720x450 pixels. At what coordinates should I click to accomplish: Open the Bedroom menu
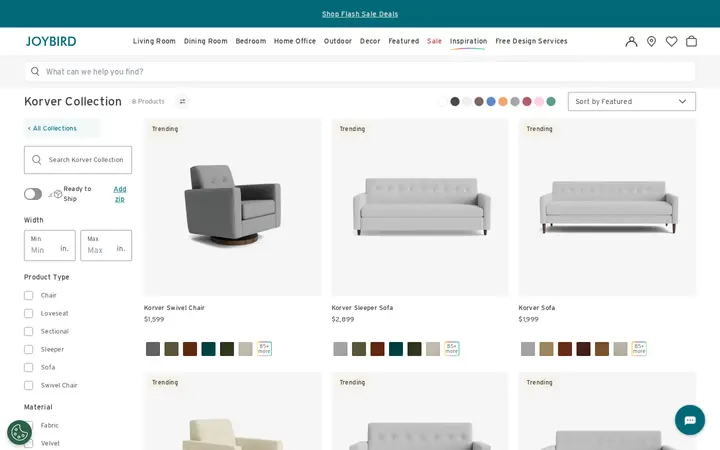[x=251, y=41]
